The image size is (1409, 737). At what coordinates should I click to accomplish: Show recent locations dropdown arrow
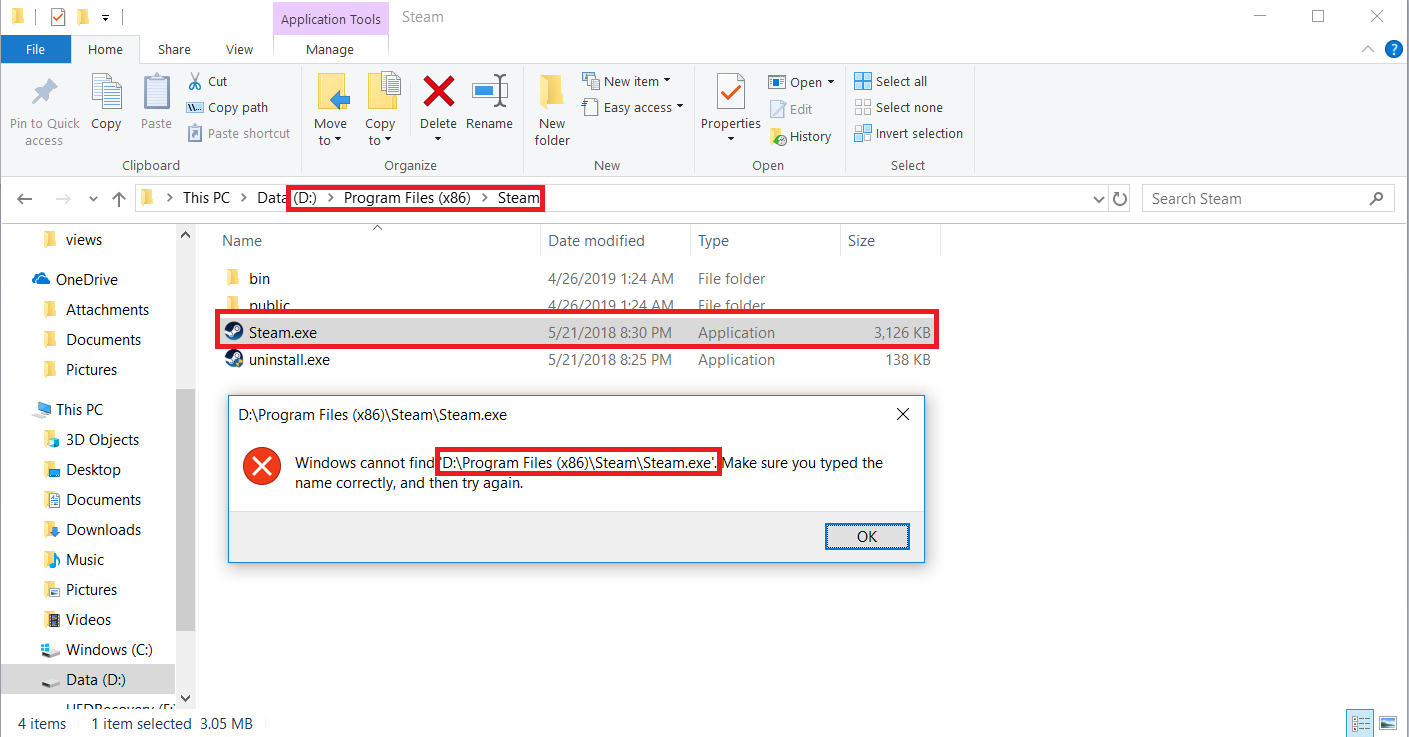tap(93, 199)
